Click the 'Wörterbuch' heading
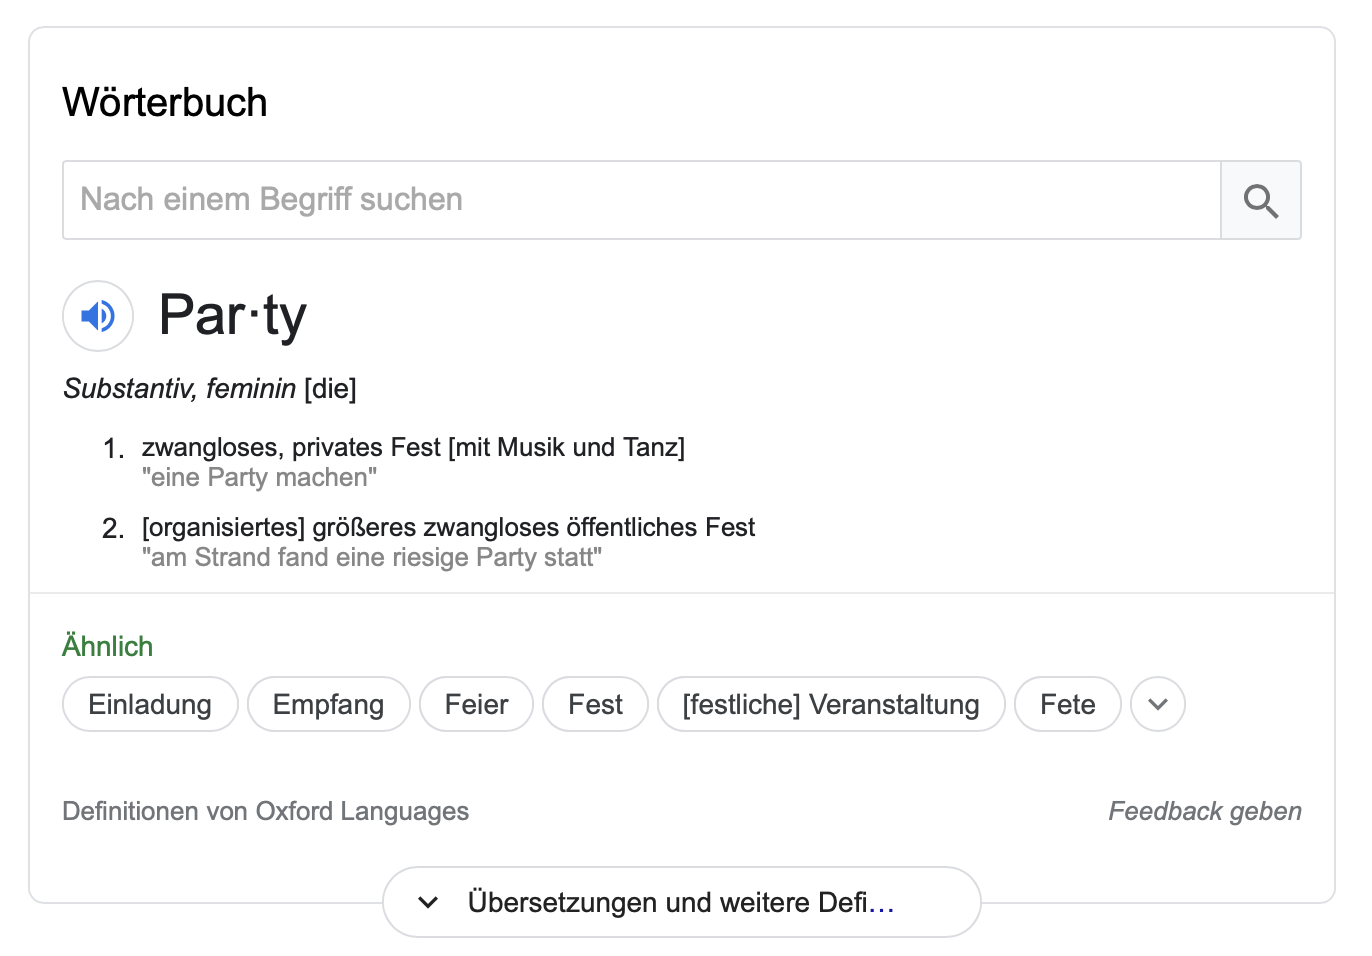Viewport: 1372px width, 956px height. point(165,102)
